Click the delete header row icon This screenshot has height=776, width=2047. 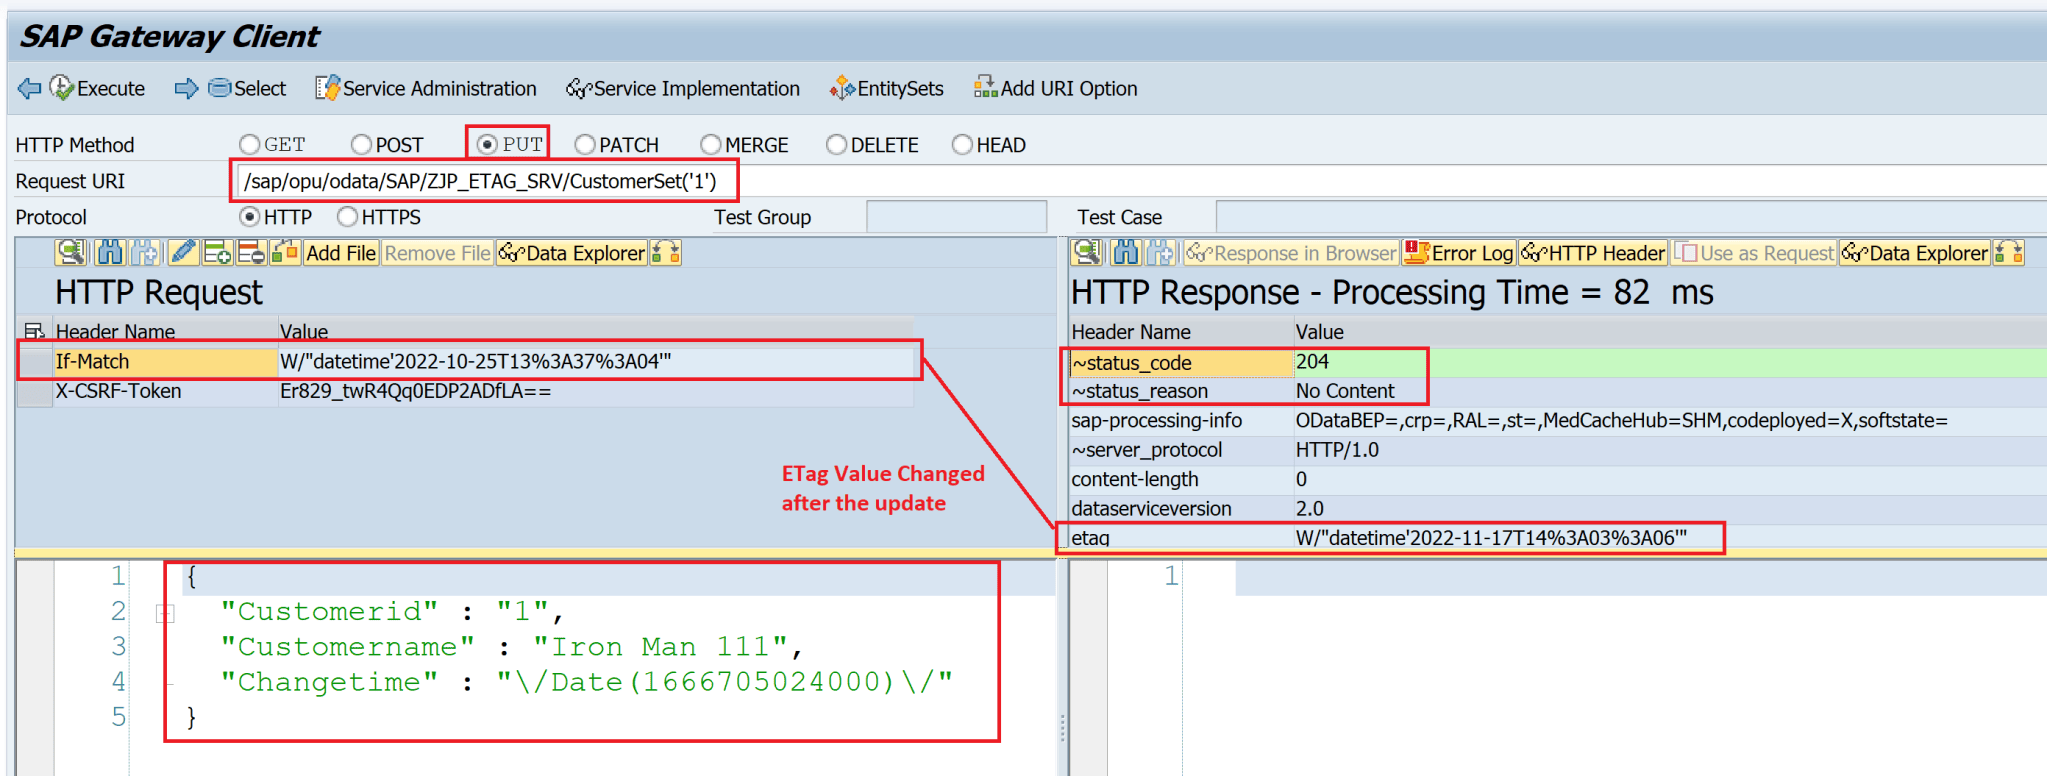click(252, 253)
